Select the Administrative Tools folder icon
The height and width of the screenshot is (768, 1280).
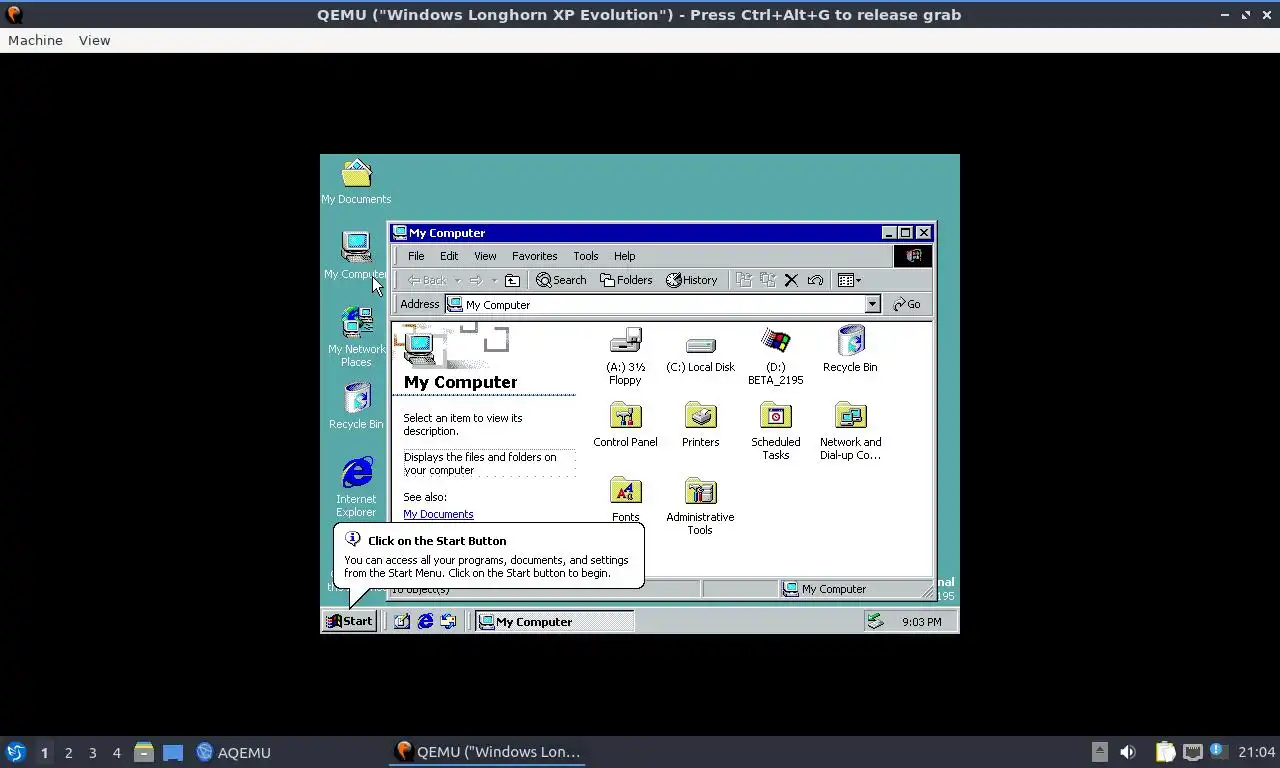(700, 491)
